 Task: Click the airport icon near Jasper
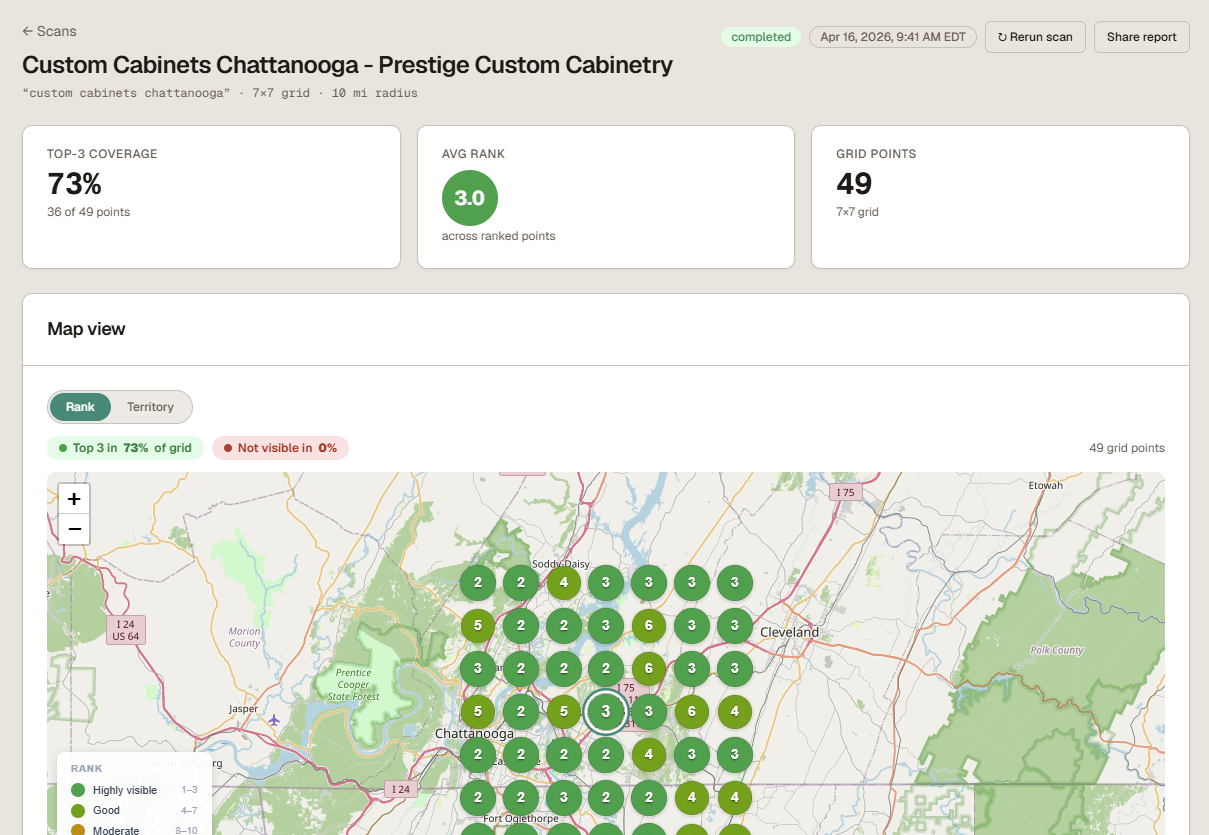(274, 719)
